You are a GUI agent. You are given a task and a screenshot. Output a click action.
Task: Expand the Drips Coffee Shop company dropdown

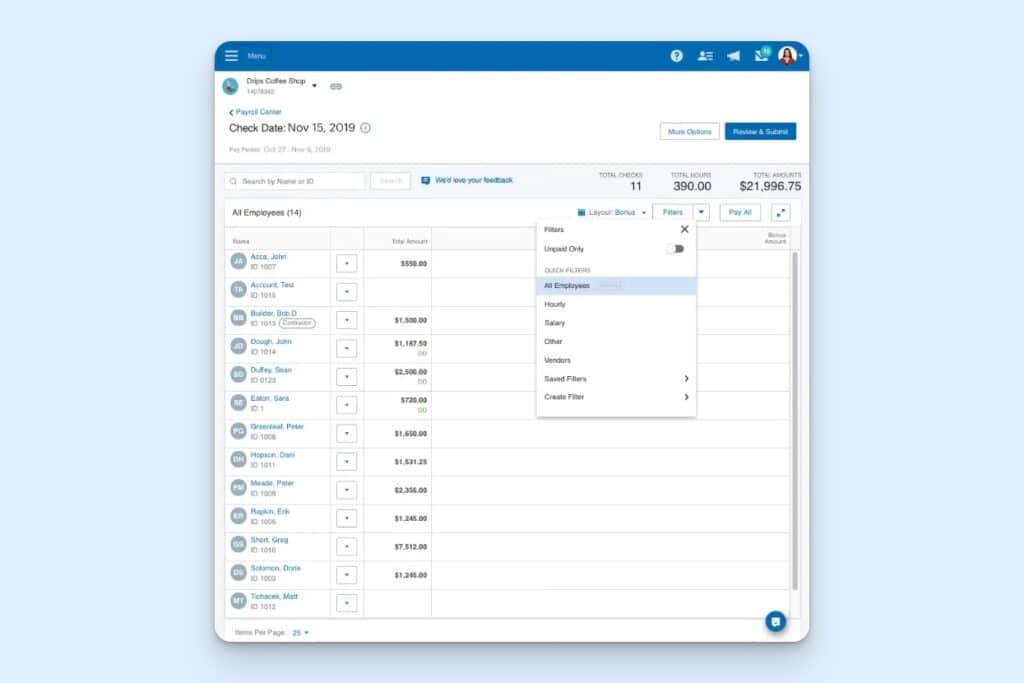(x=314, y=86)
